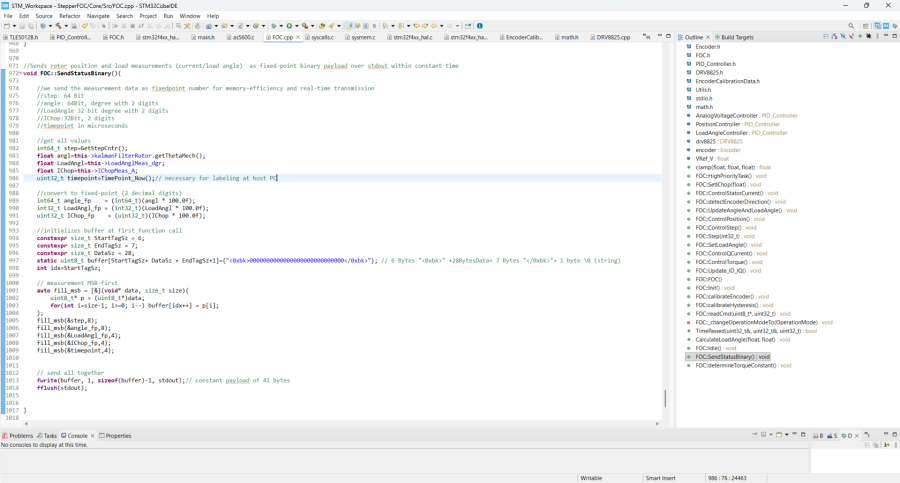Collapse all items in Outline view

(x=826, y=36)
